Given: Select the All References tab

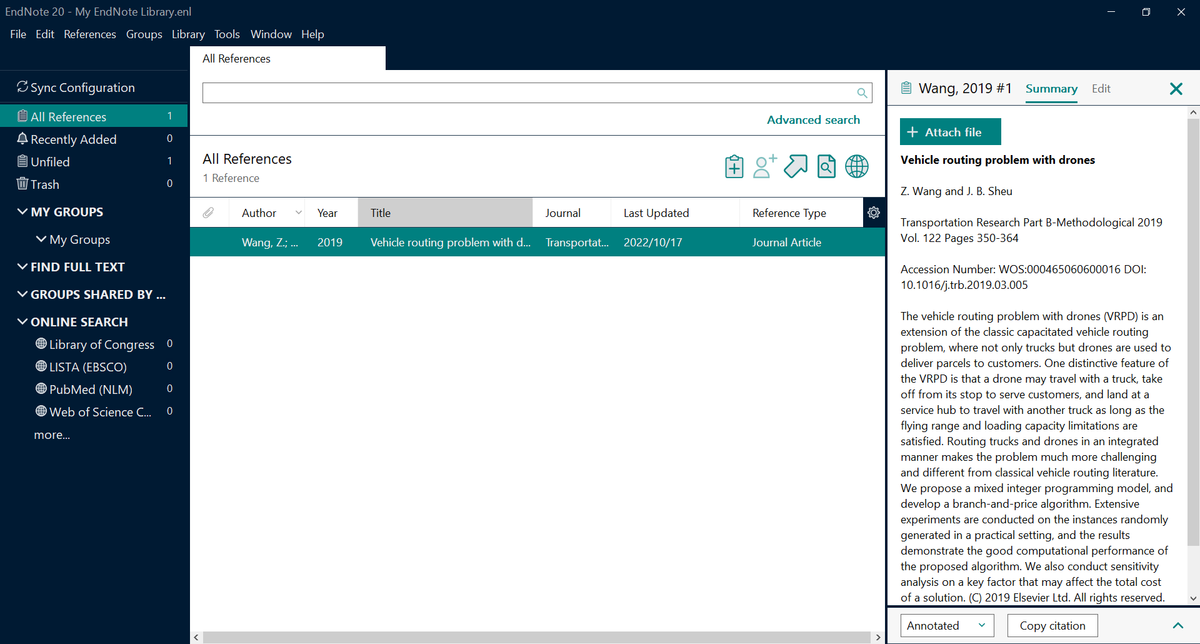Looking at the screenshot, I should click(x=287, y=59).
